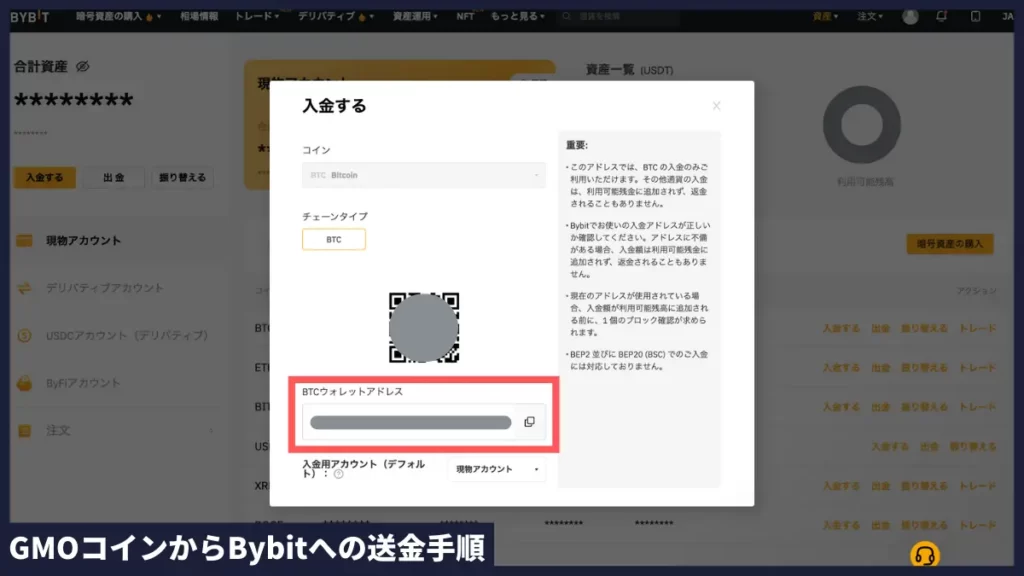1024x576 pixels.
Task: Click the mobile app download icon
Action: point(975,16)
